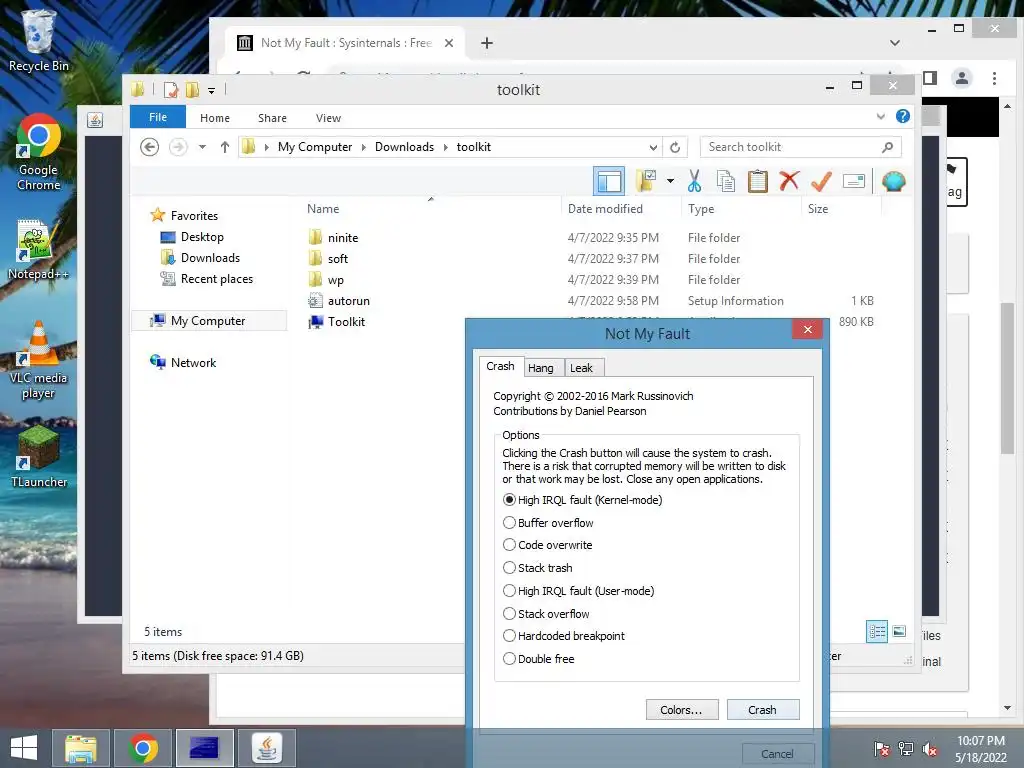This screenshot has width=1024, height=768.
Task: Click the Back navigation arrow in Explorer
Action: 150,147
